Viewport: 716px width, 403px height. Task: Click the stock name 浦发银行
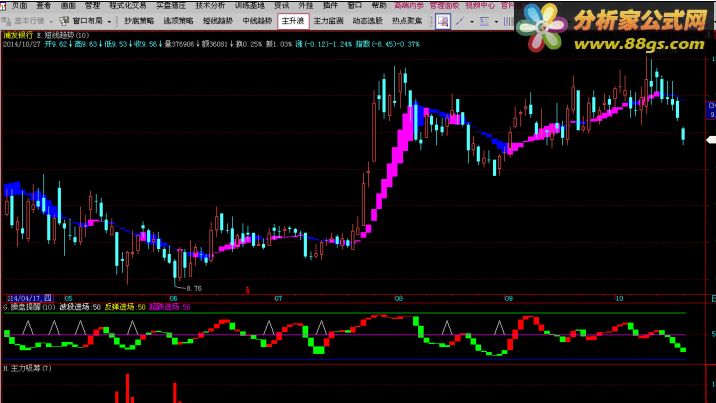coord(18,35)
